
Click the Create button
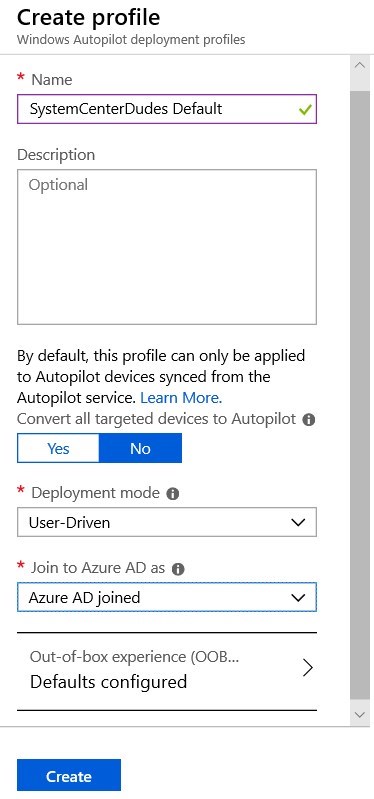[x=69, y=776]
